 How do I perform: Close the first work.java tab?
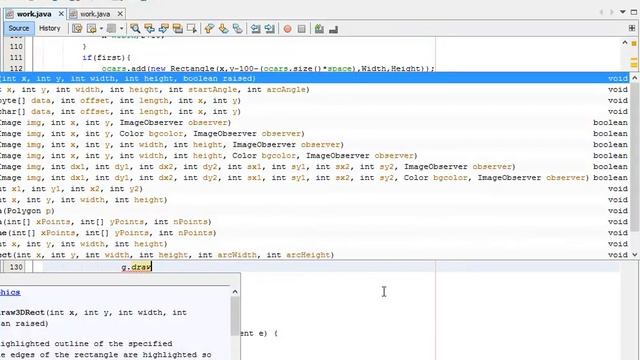[x=61, y=13]
